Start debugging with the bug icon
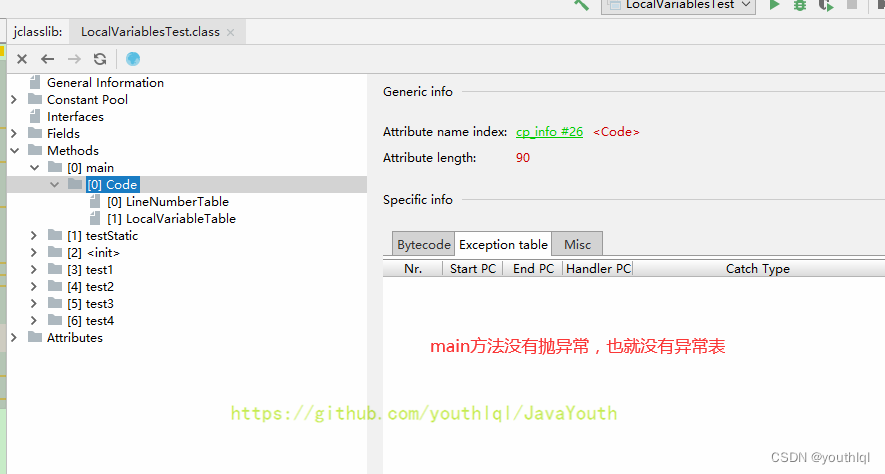The image size is (885, 474). (x=800, y=5)
